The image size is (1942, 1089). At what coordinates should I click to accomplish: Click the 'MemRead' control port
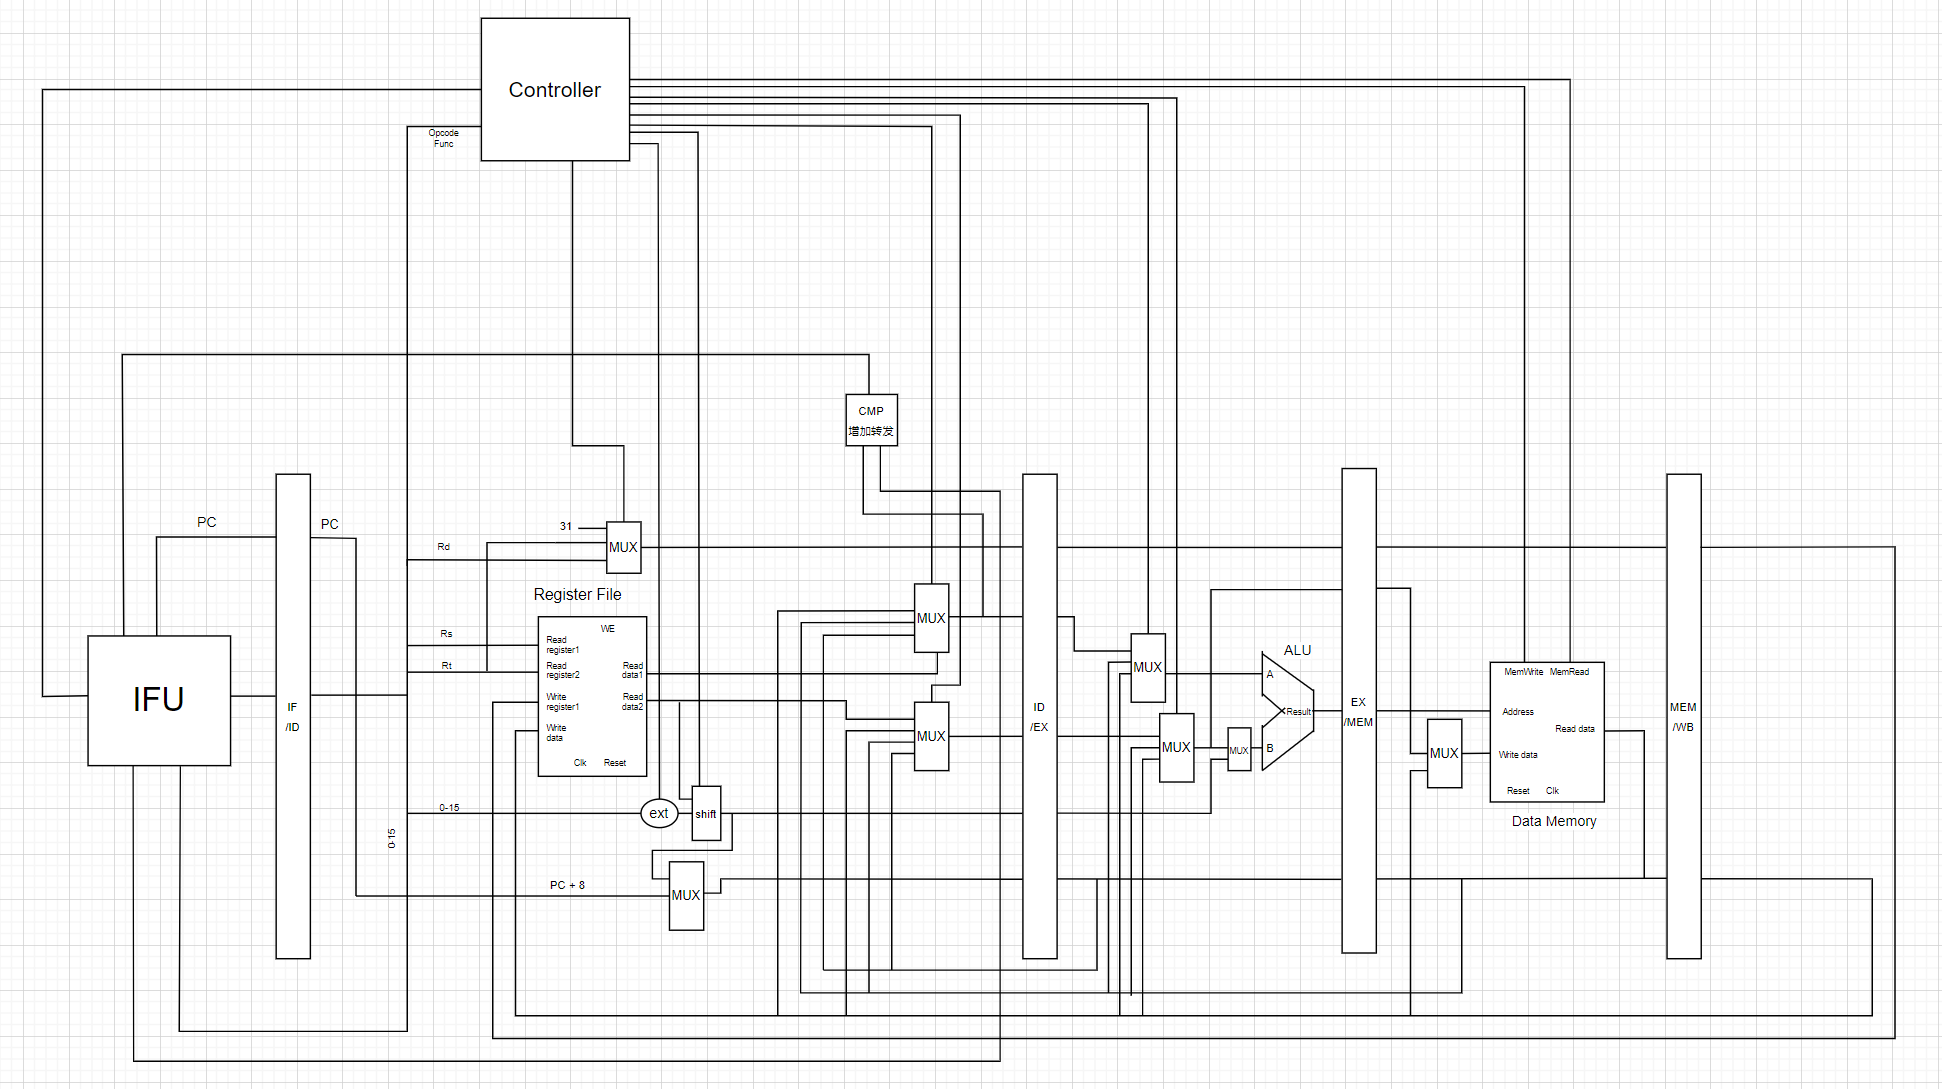1570,672
